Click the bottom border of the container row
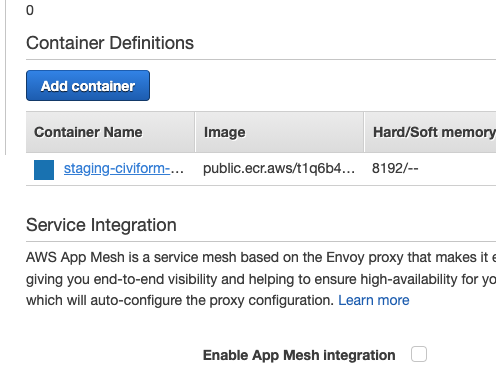 [x=261, y=185]
